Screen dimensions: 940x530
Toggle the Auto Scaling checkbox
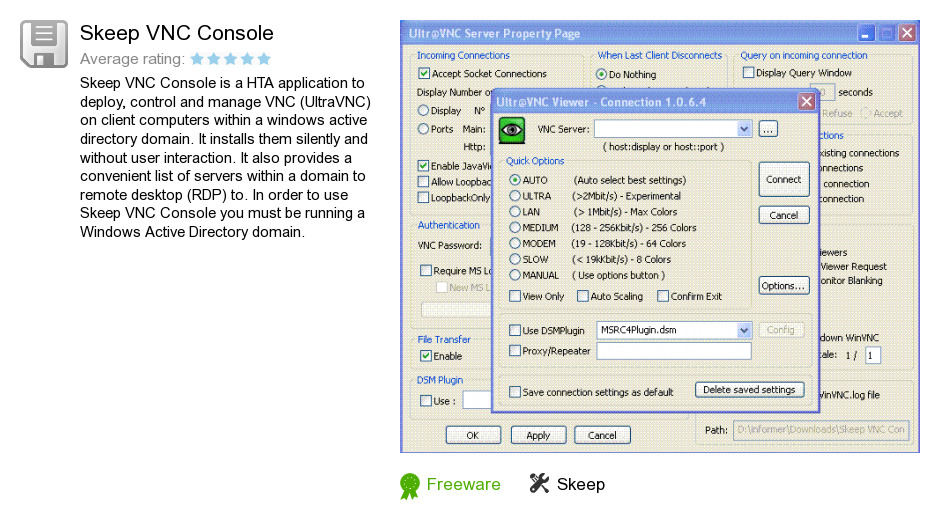click(x=583, y=296)
